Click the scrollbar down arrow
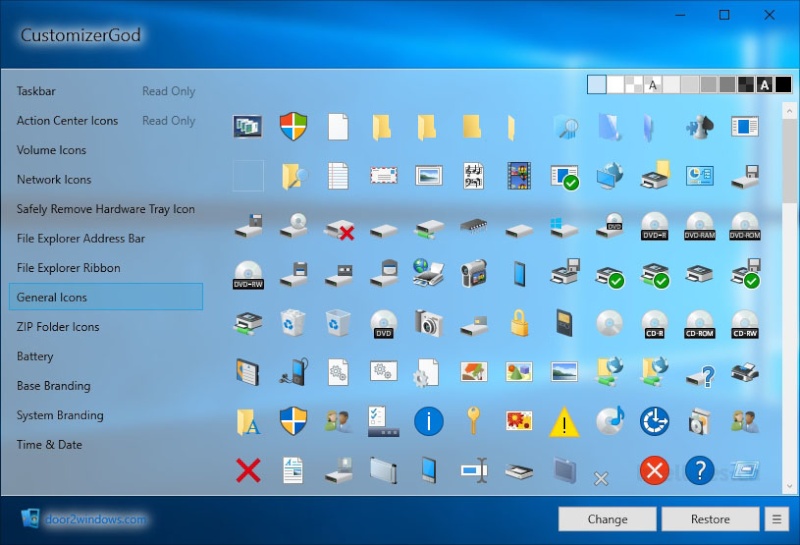This screenshot has width=800, height=545. point(789,486)
